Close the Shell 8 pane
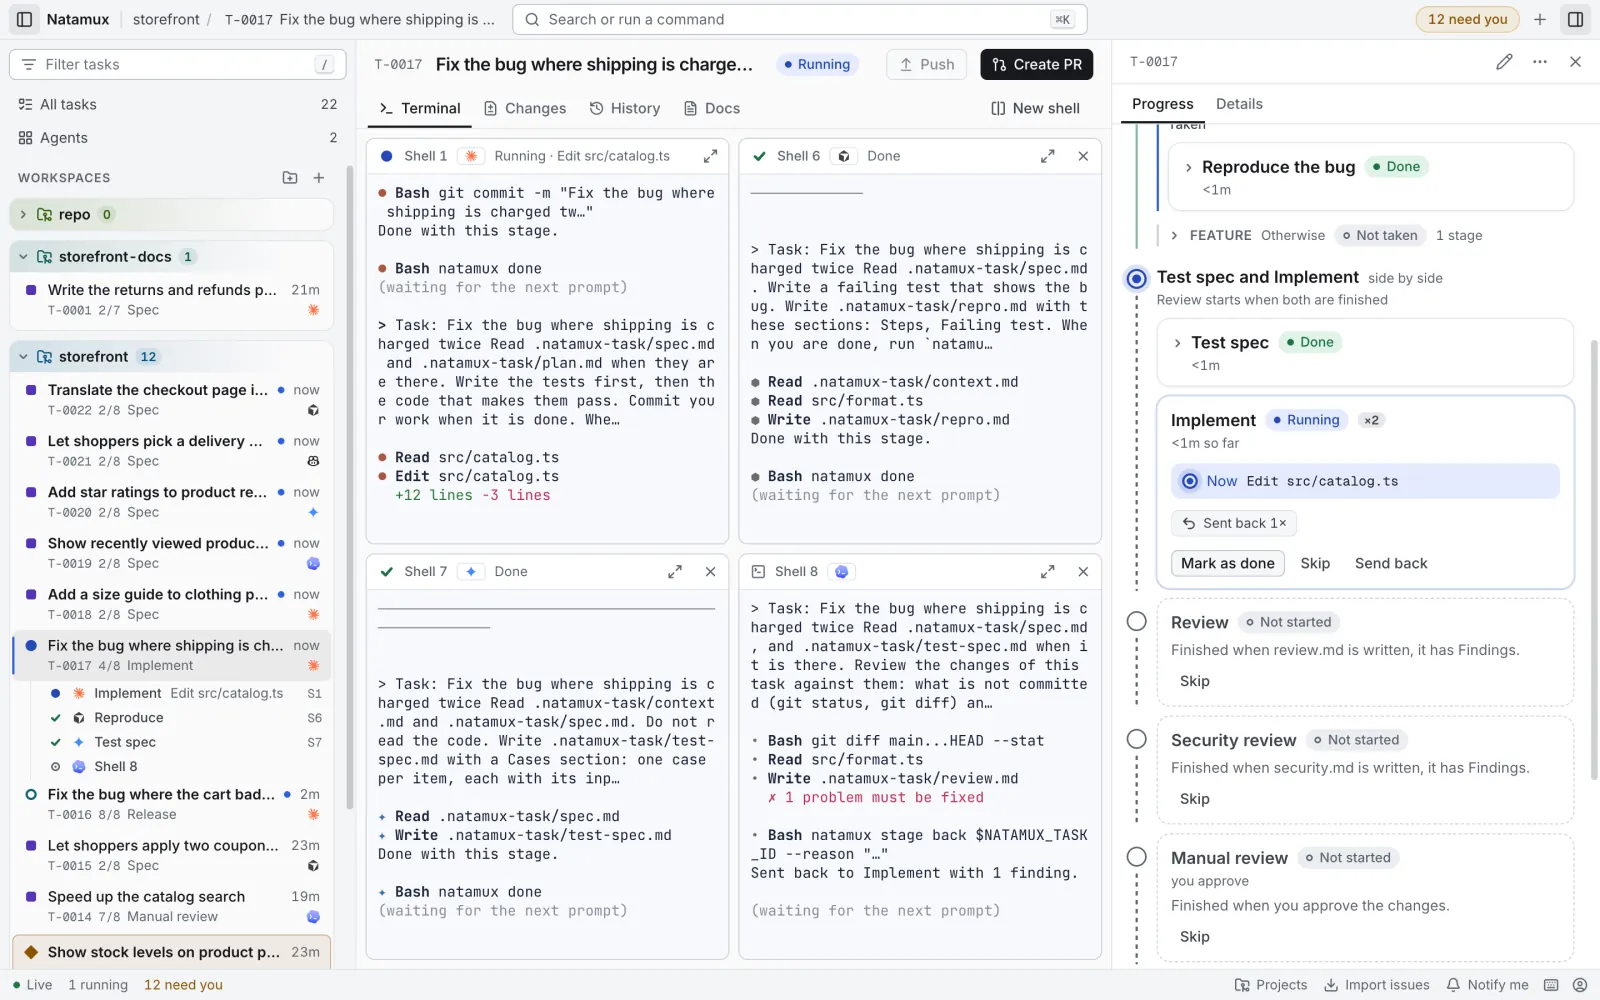The image size is (1600, 1000). [x=1083, y=572]
